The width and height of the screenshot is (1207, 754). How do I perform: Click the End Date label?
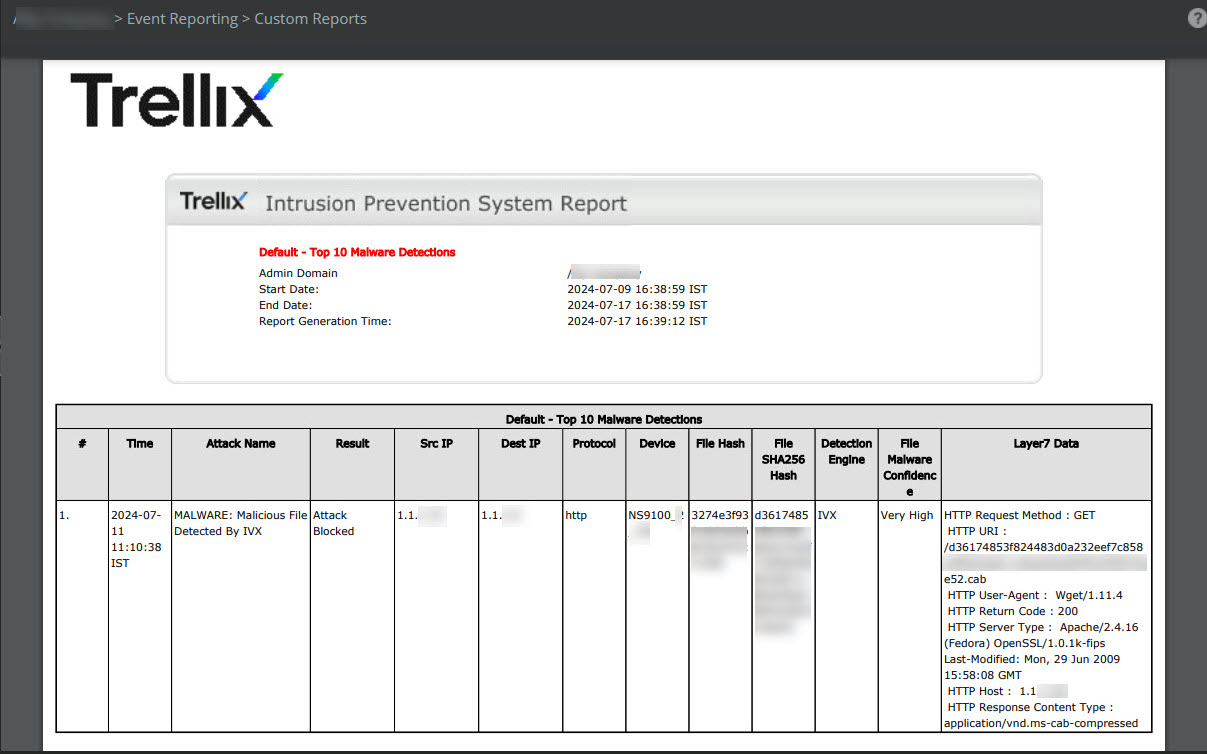pos(286,305)
